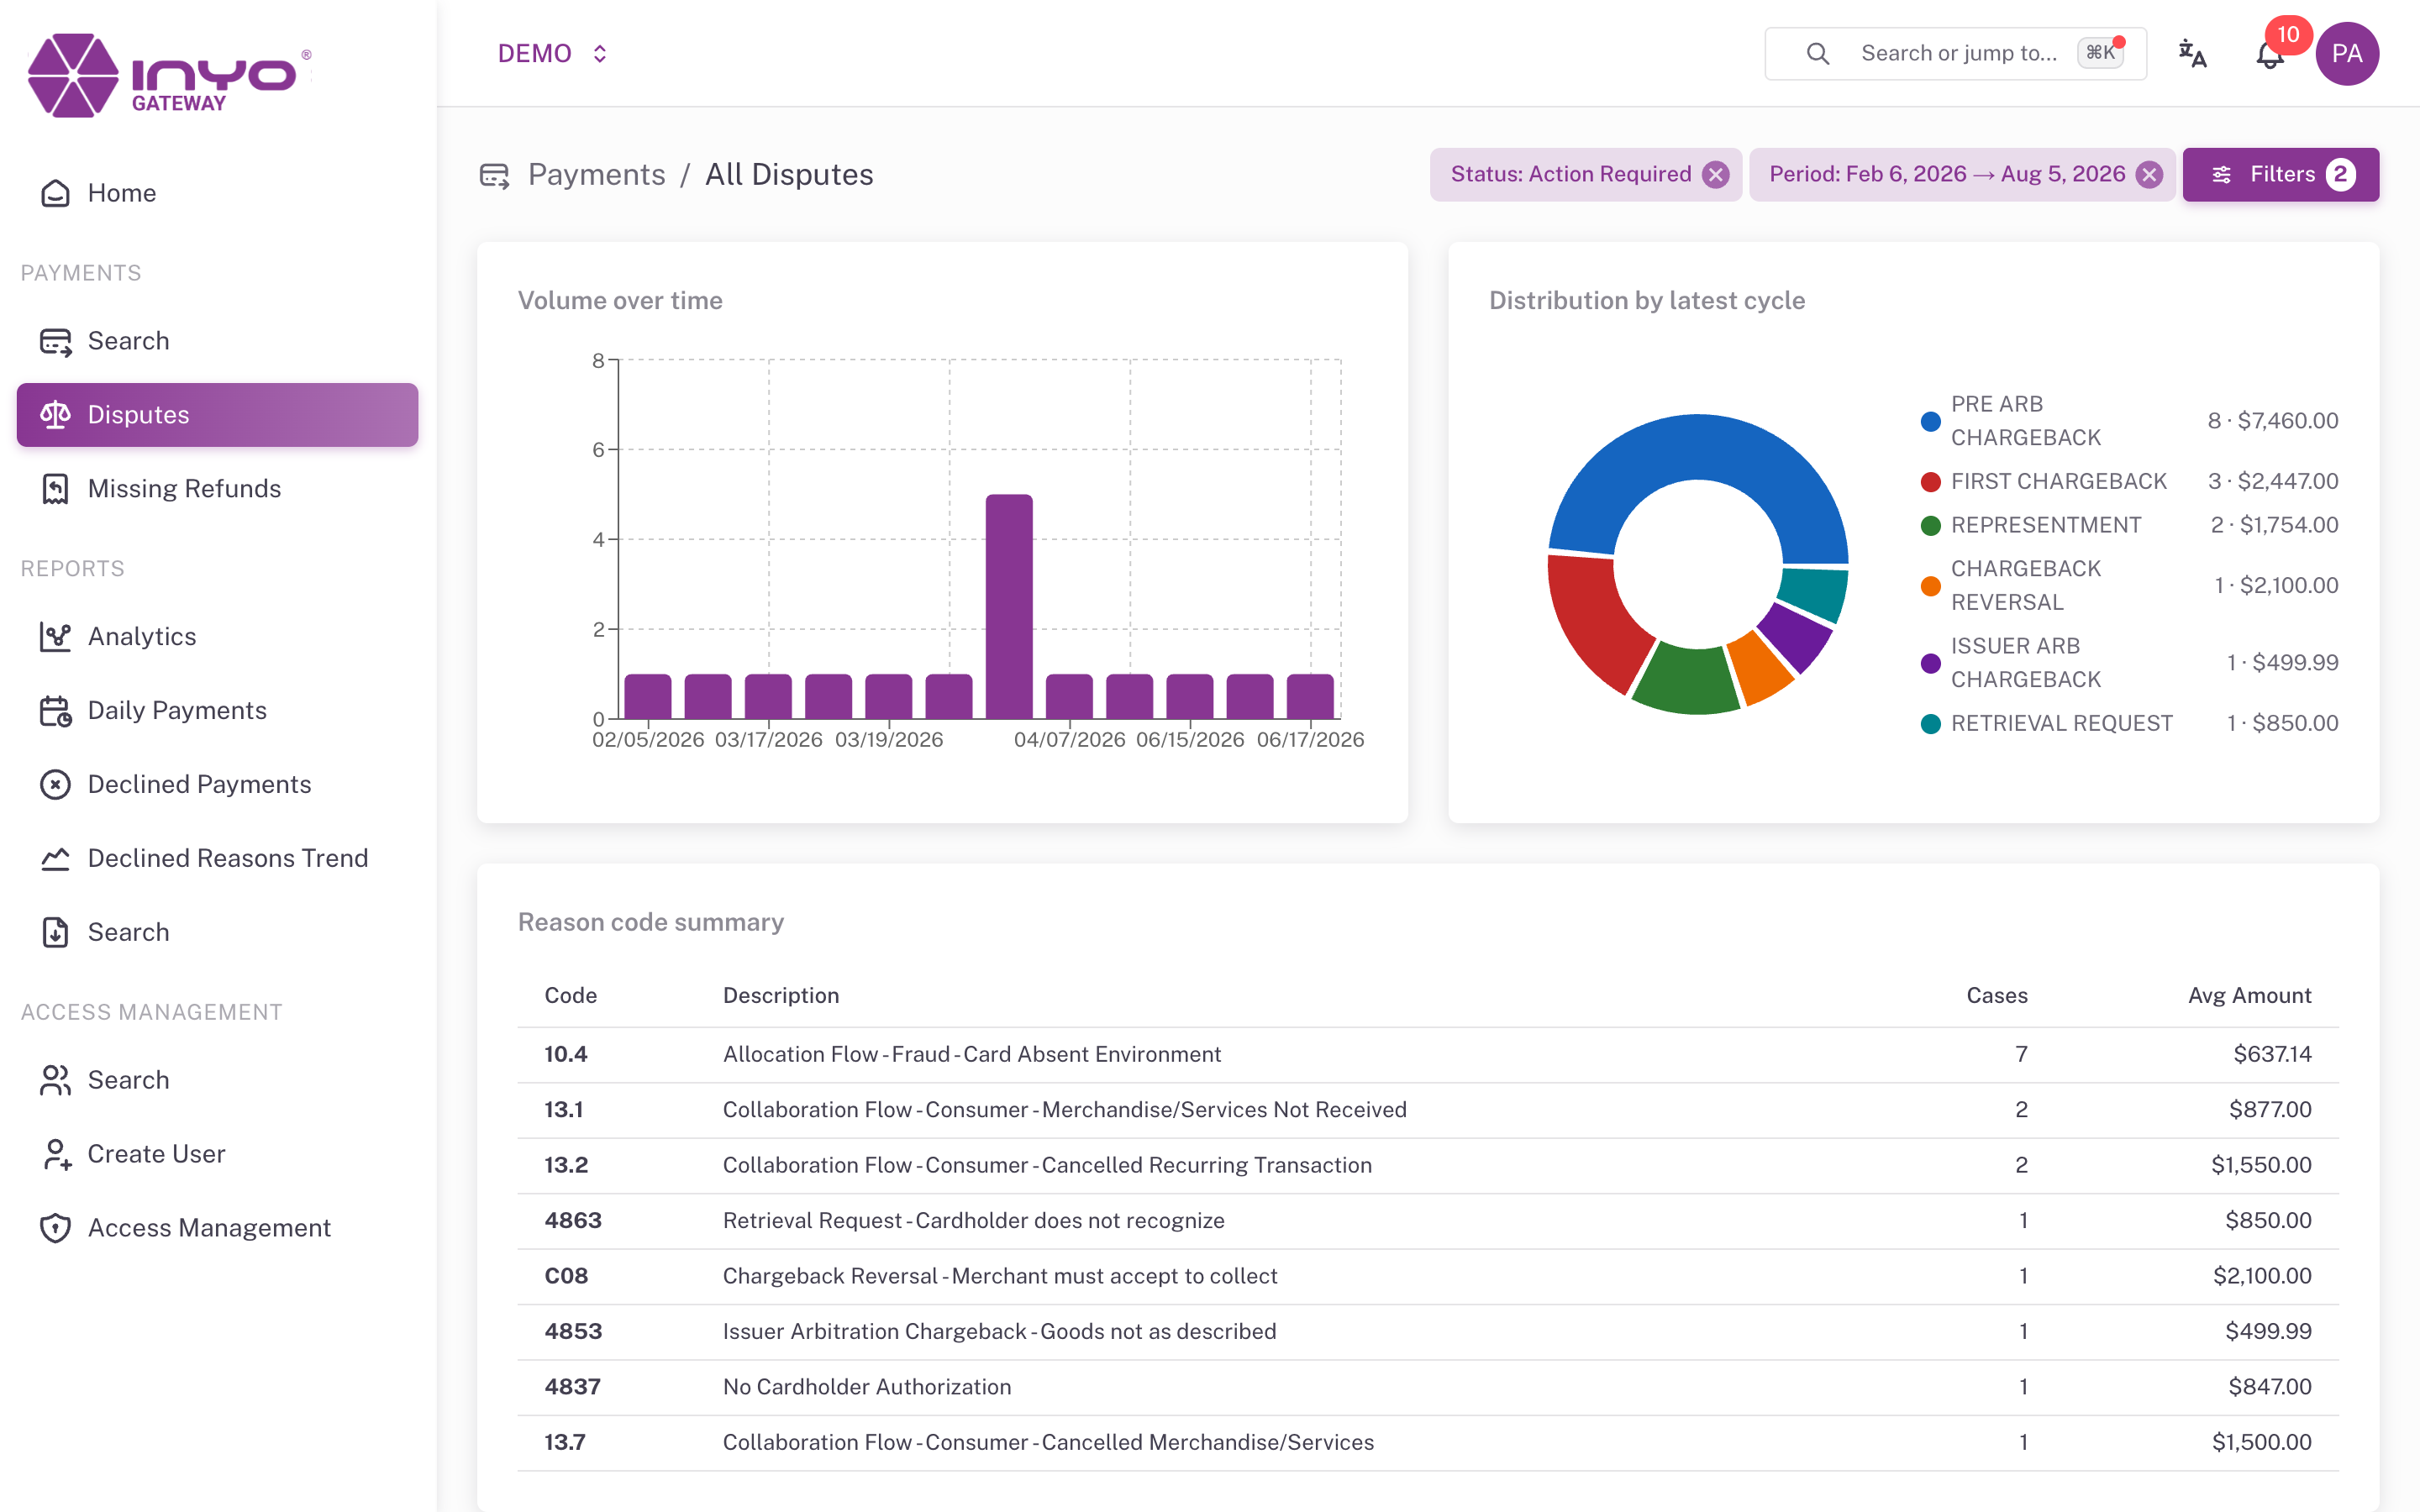Open the Home page in the sidebar

pos(217,193)
